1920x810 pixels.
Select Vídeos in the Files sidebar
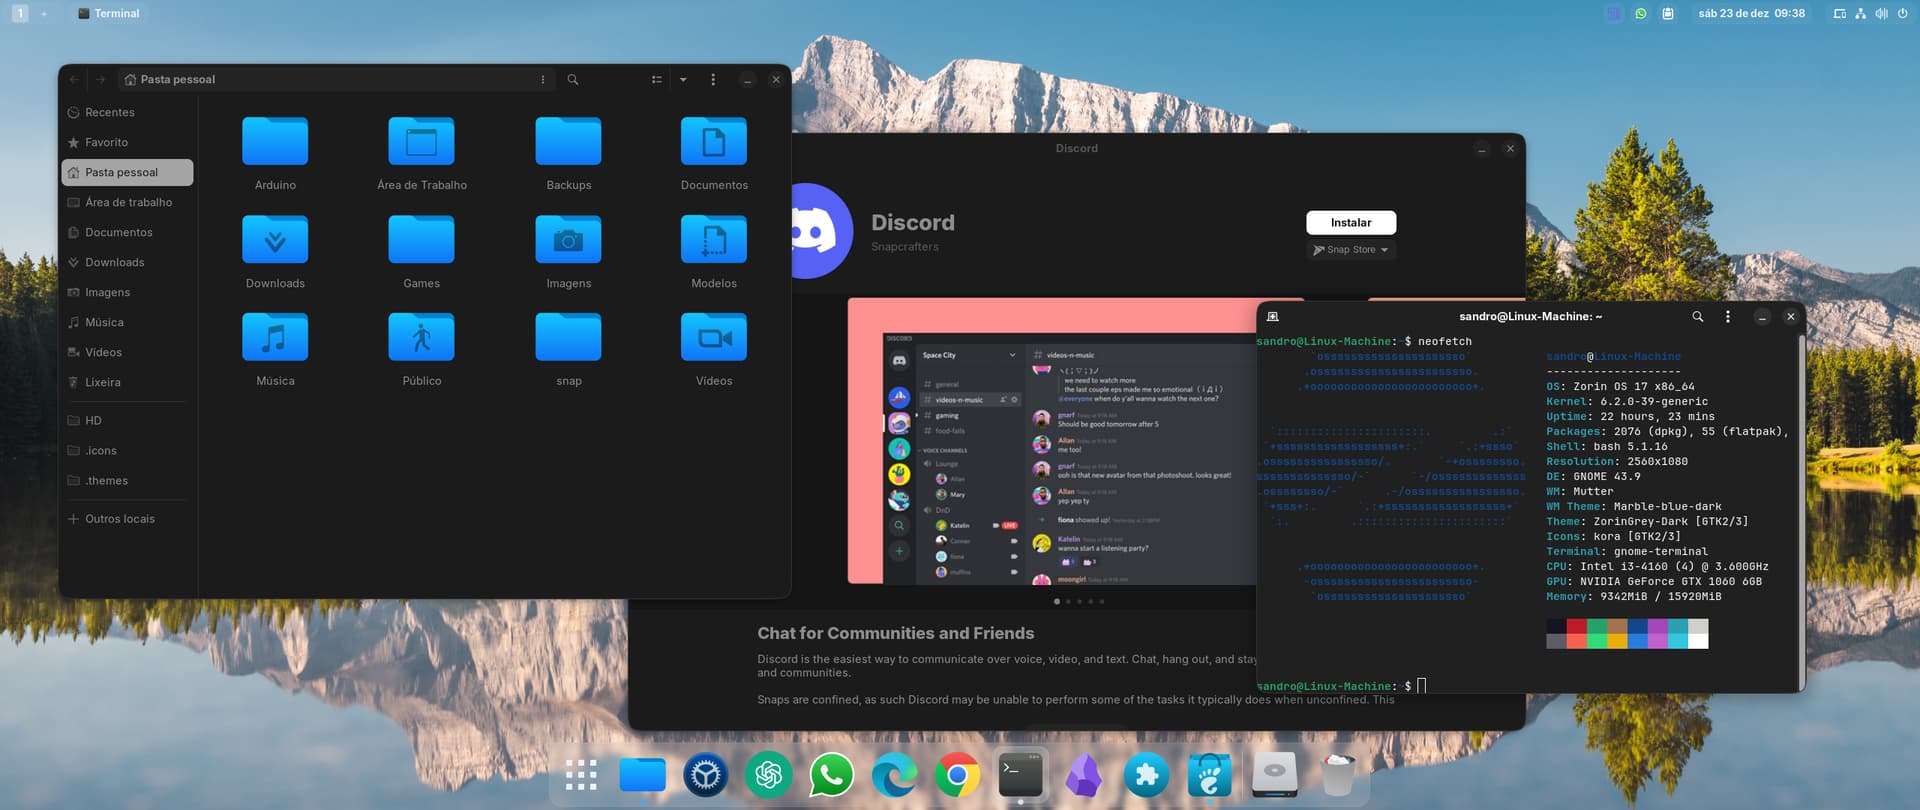[127, 352]
